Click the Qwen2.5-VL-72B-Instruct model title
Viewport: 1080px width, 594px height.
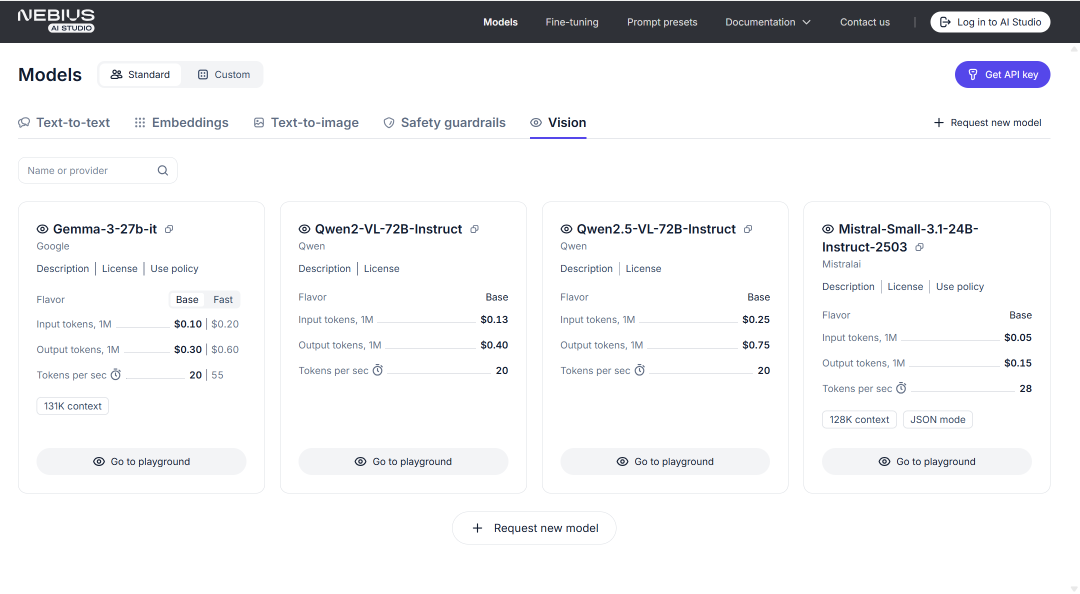[x=656, y=229]
